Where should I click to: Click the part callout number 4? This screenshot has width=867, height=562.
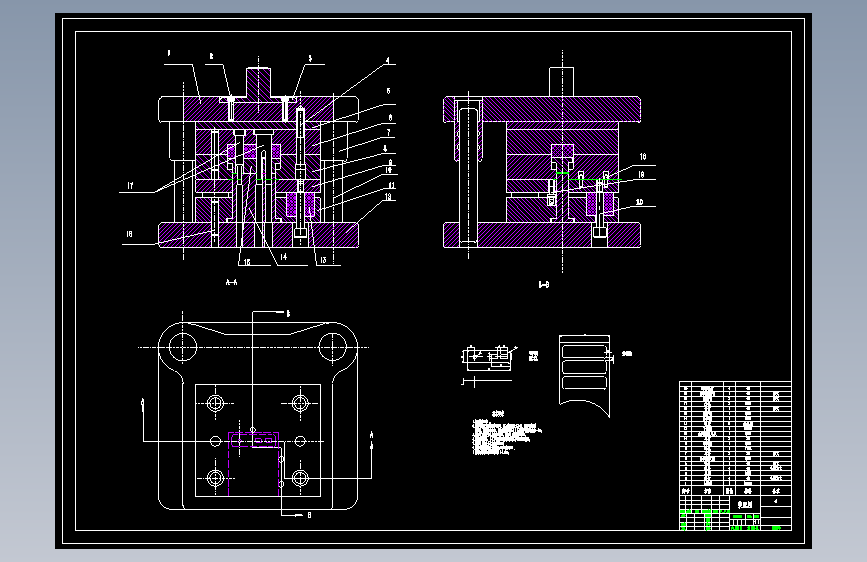pyautogui.click(x=388, y=60)
